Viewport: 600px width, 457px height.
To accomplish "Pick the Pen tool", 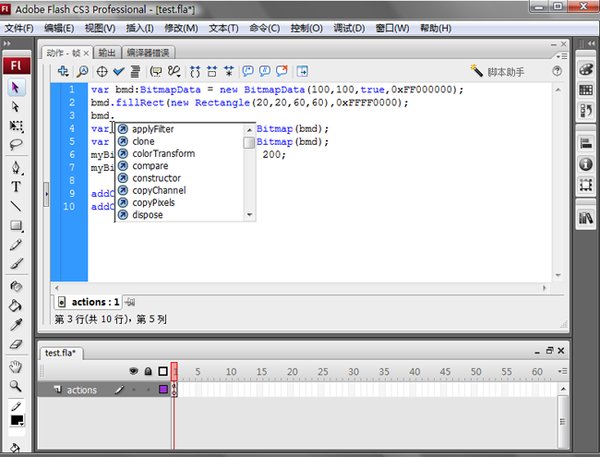I will [16, 166].
